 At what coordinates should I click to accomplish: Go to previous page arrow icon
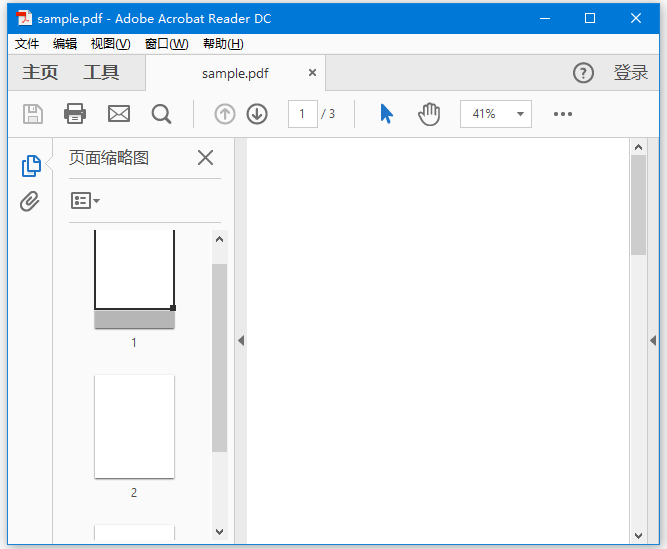point(225,114)
